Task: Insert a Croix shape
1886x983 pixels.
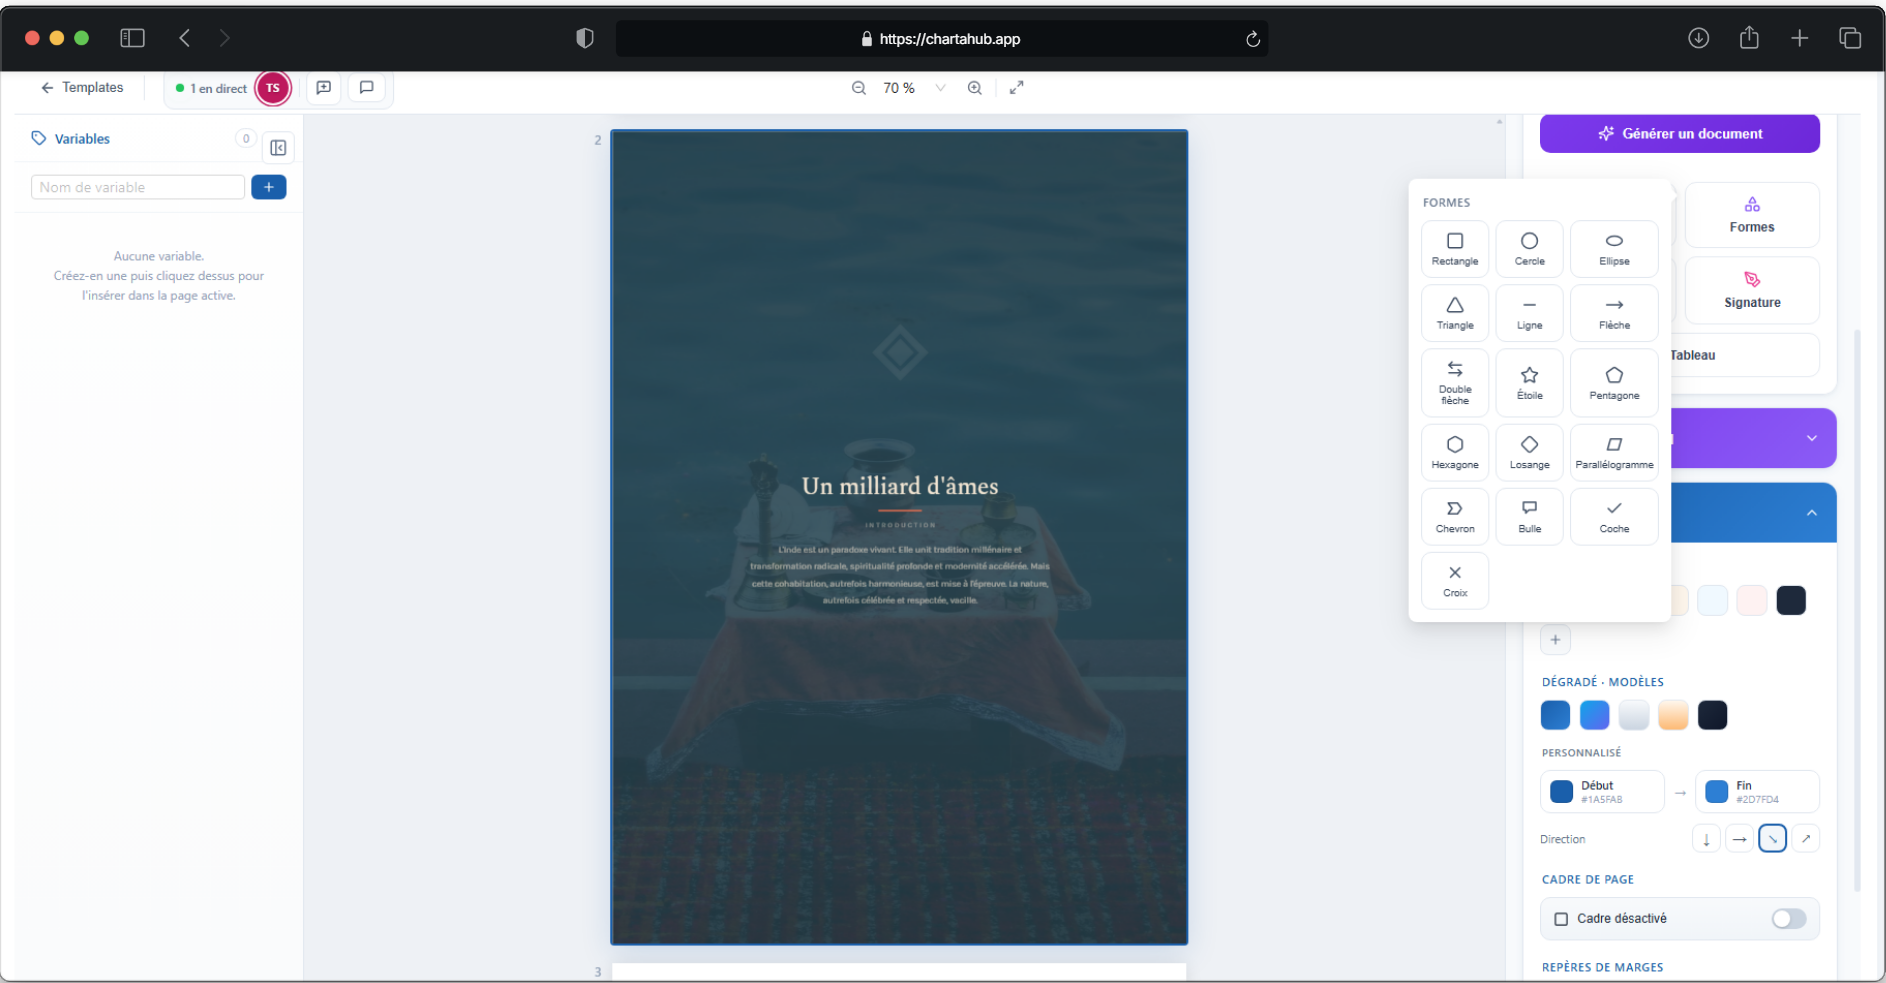Action: point(1455,581)
